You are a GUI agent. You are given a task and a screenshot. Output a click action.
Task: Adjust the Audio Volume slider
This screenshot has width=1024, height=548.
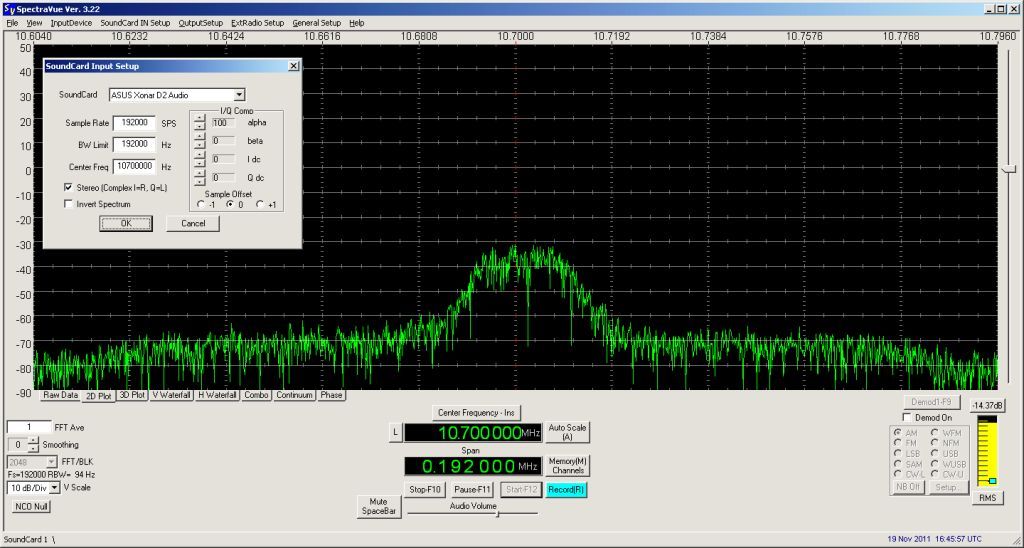pyautogui.click(x=498, y=514)
